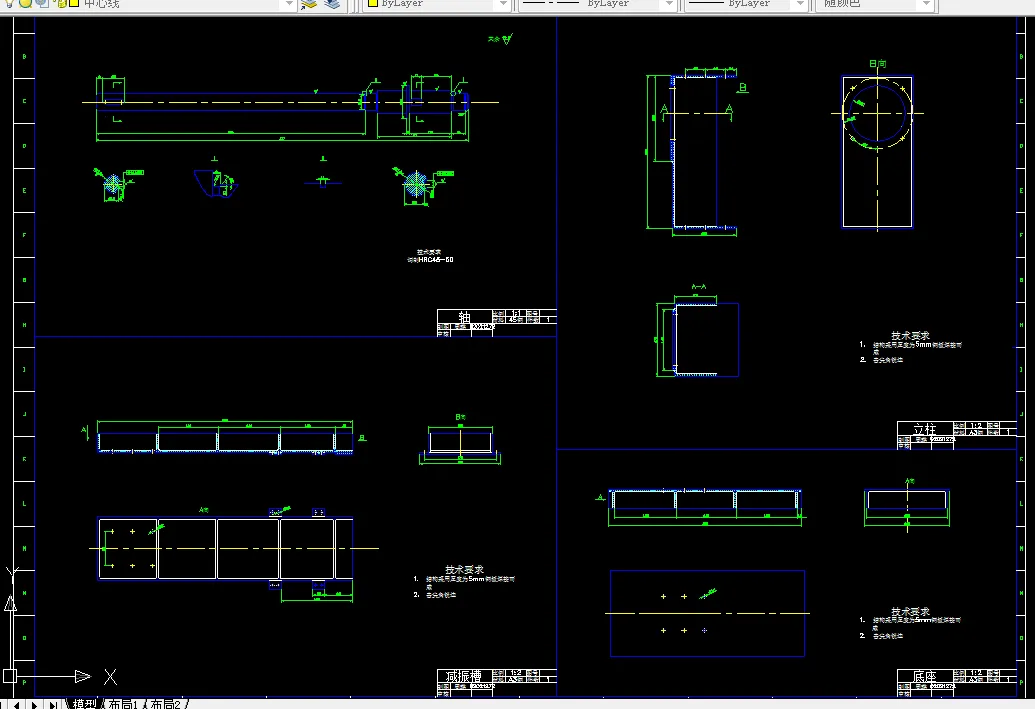The image size is (1035, 709).
Task: Open the layer list dropdown showing 中心线
Action: 288,4
